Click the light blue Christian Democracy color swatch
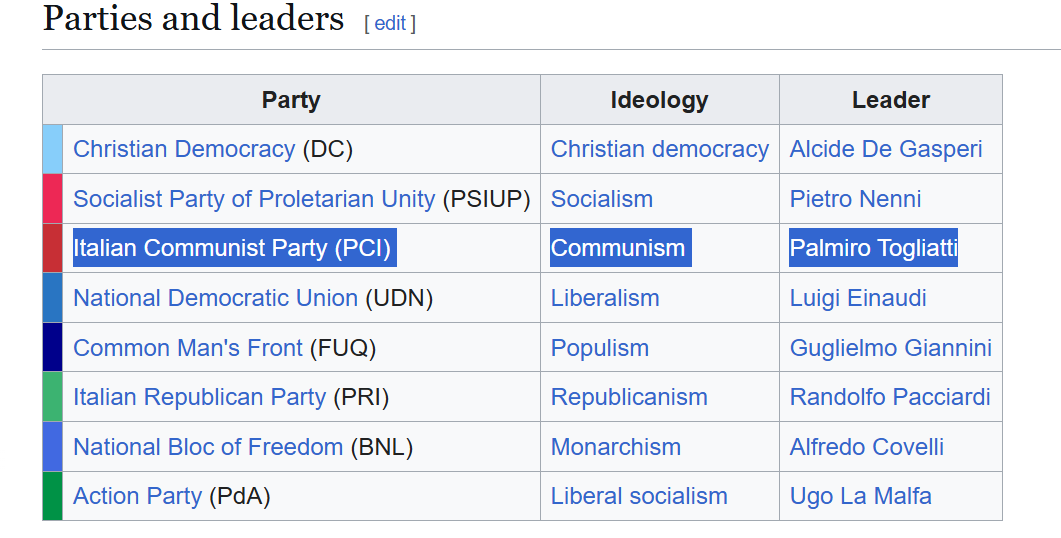The image size is (1061, 538). pos(53,149)
